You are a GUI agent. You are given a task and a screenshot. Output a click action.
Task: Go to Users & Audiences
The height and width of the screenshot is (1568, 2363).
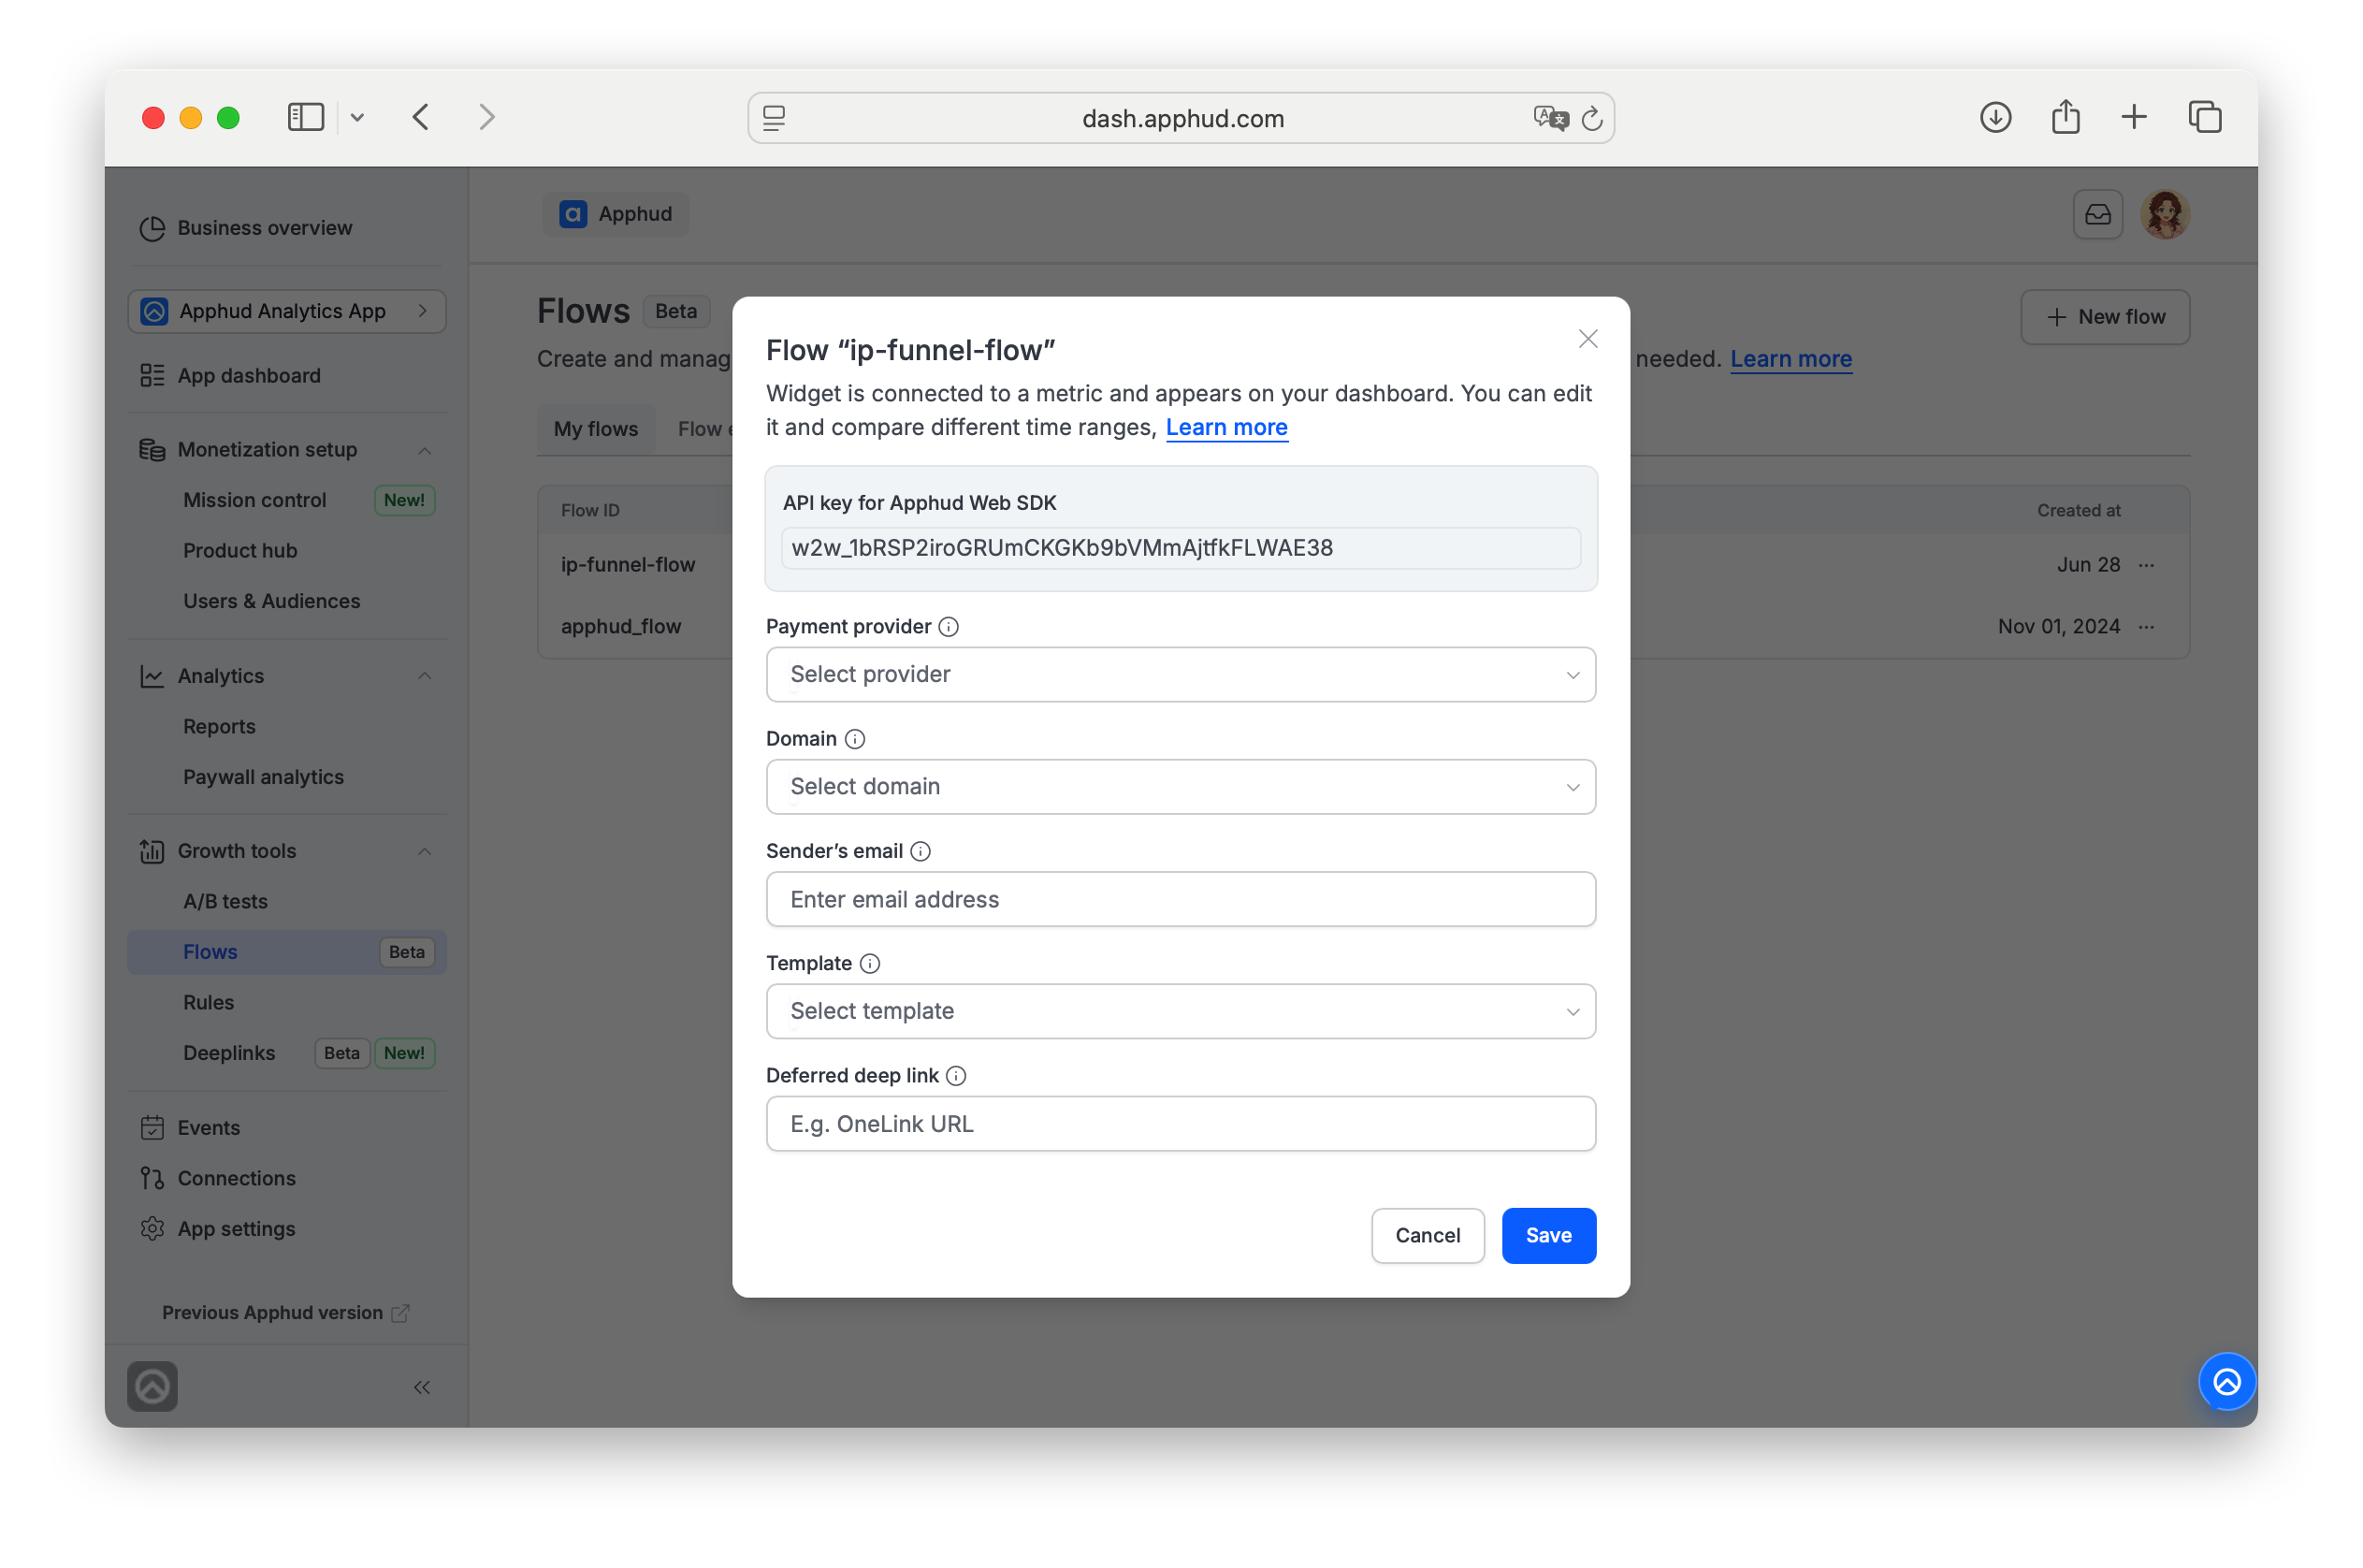point(271,601)
